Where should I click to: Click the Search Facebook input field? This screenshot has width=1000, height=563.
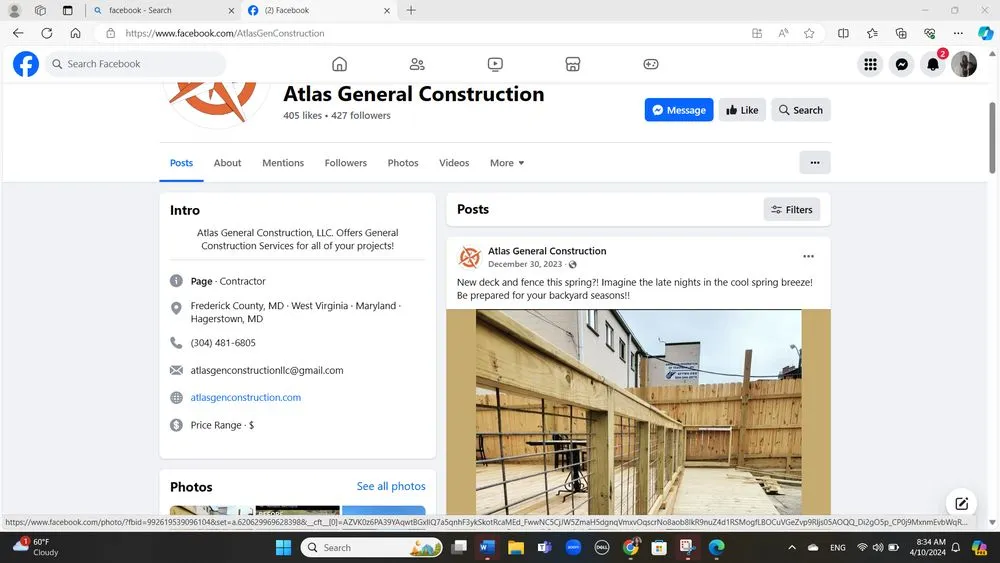140,64
